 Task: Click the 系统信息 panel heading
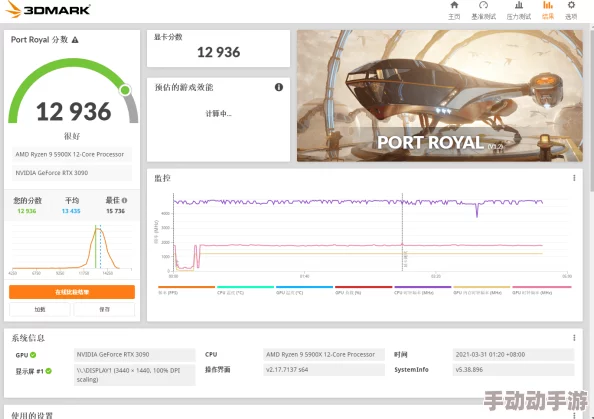(x=28, y=338)
